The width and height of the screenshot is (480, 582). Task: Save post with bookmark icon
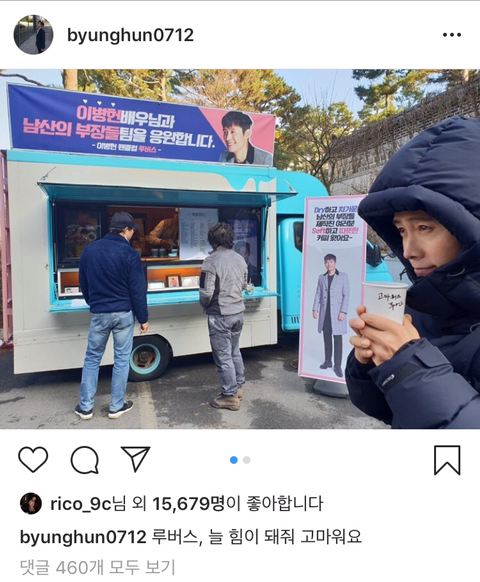tap(447, 460)
